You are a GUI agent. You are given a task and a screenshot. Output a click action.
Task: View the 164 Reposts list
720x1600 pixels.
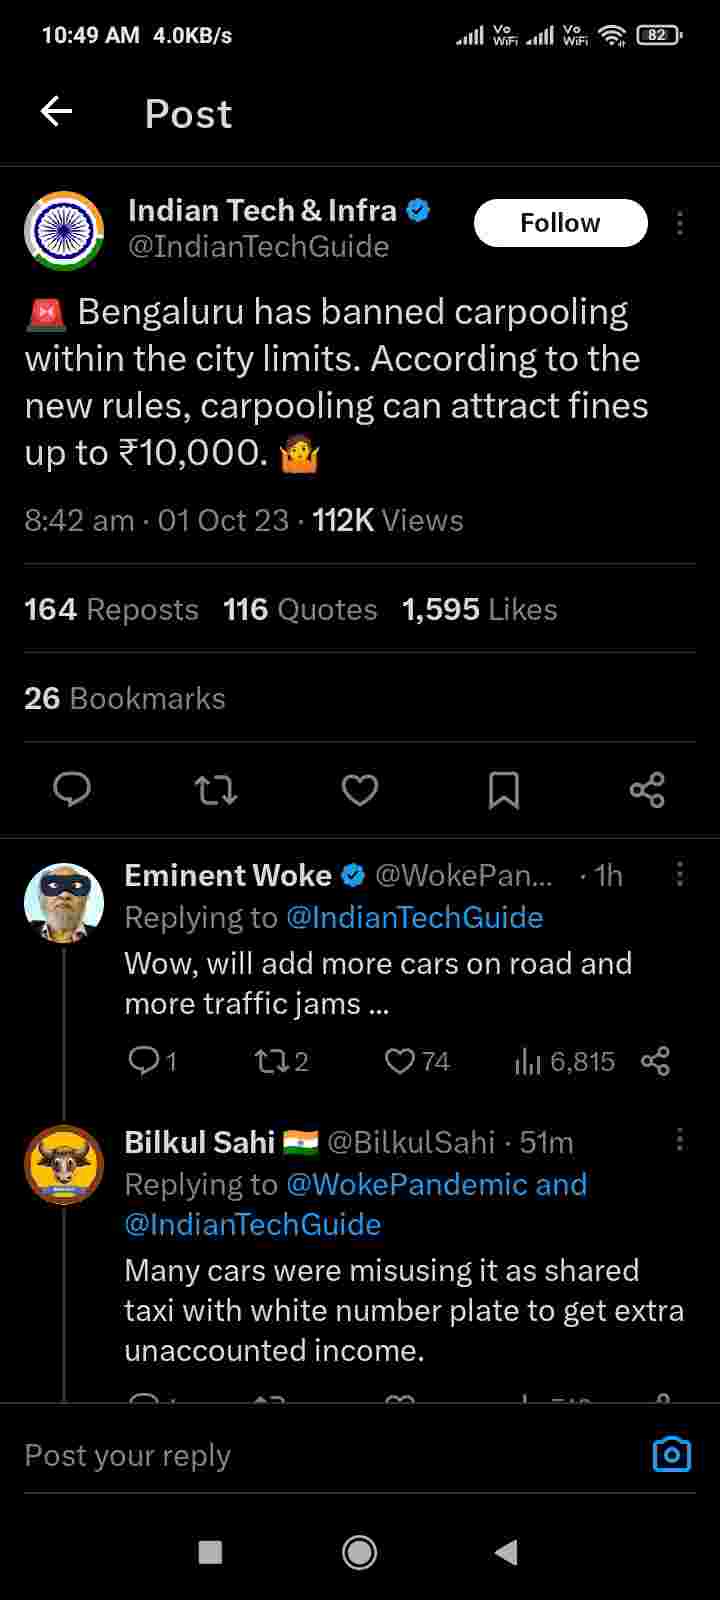111,609
